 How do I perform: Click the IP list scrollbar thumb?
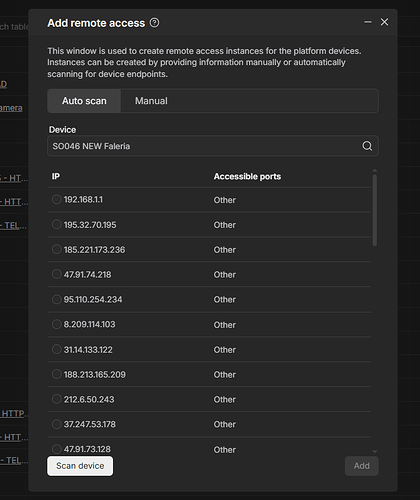pyautogui.click(x=375, y=210)
